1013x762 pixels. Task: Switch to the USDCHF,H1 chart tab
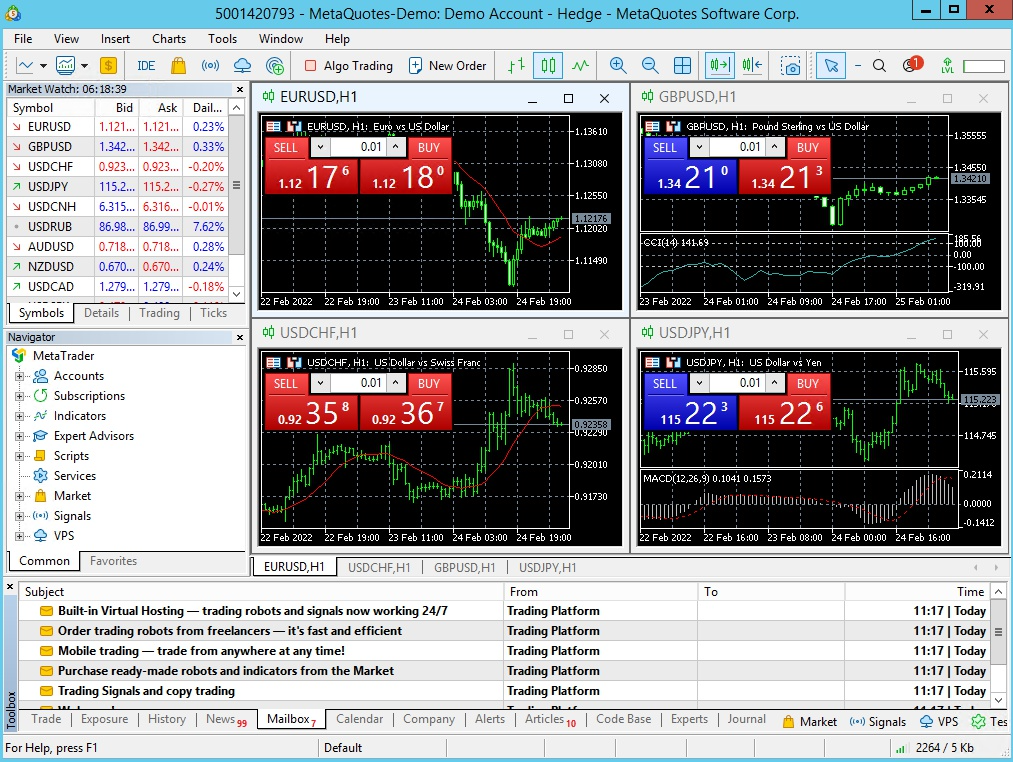click(x=379, y=567)
